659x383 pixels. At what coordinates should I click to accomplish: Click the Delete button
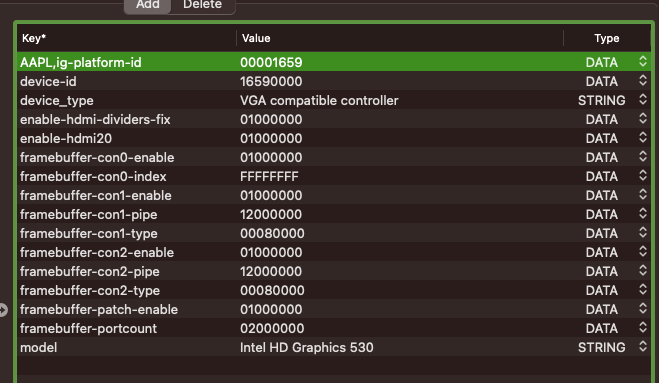(203, 5)
